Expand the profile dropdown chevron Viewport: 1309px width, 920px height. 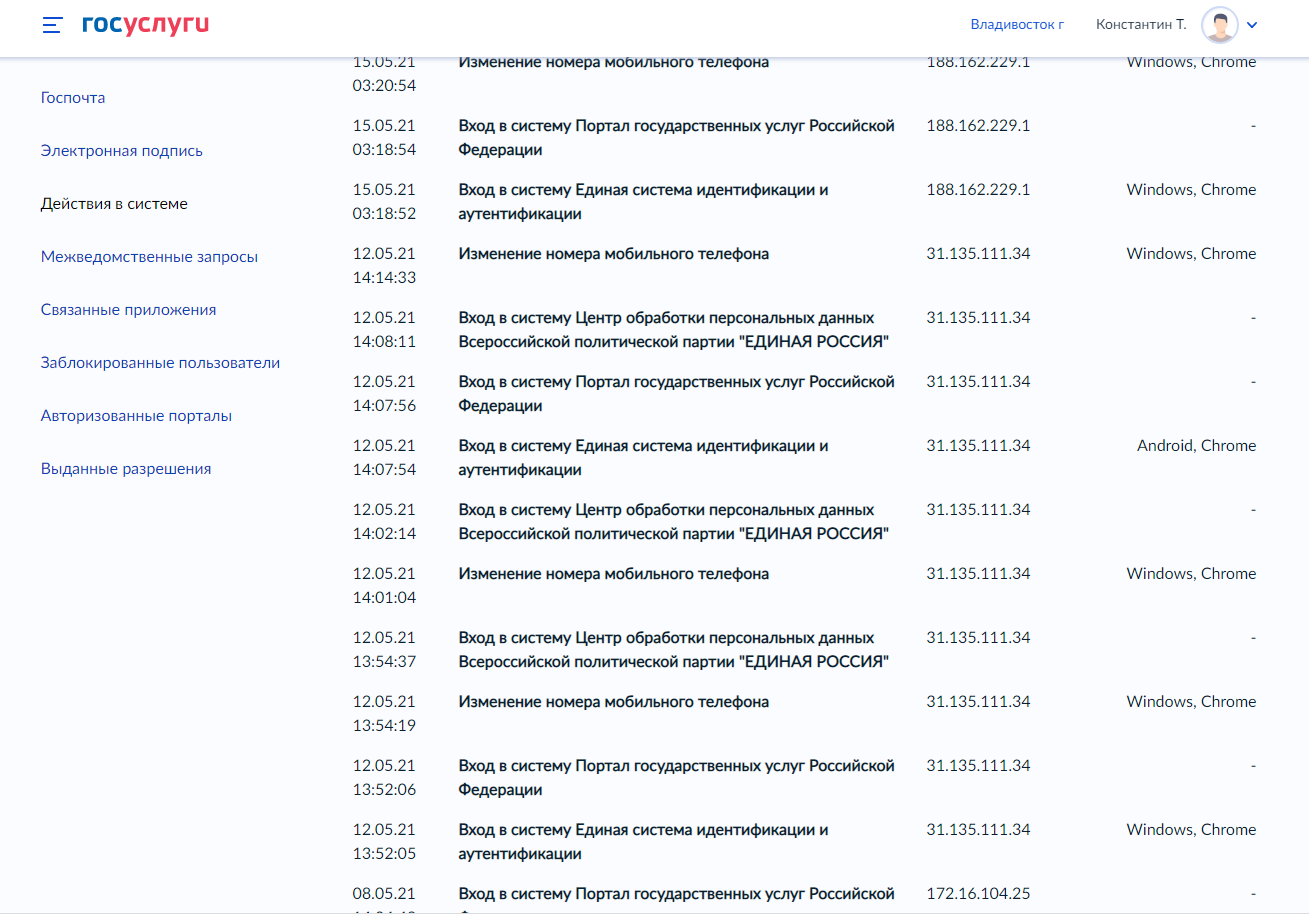[1252, 25]
